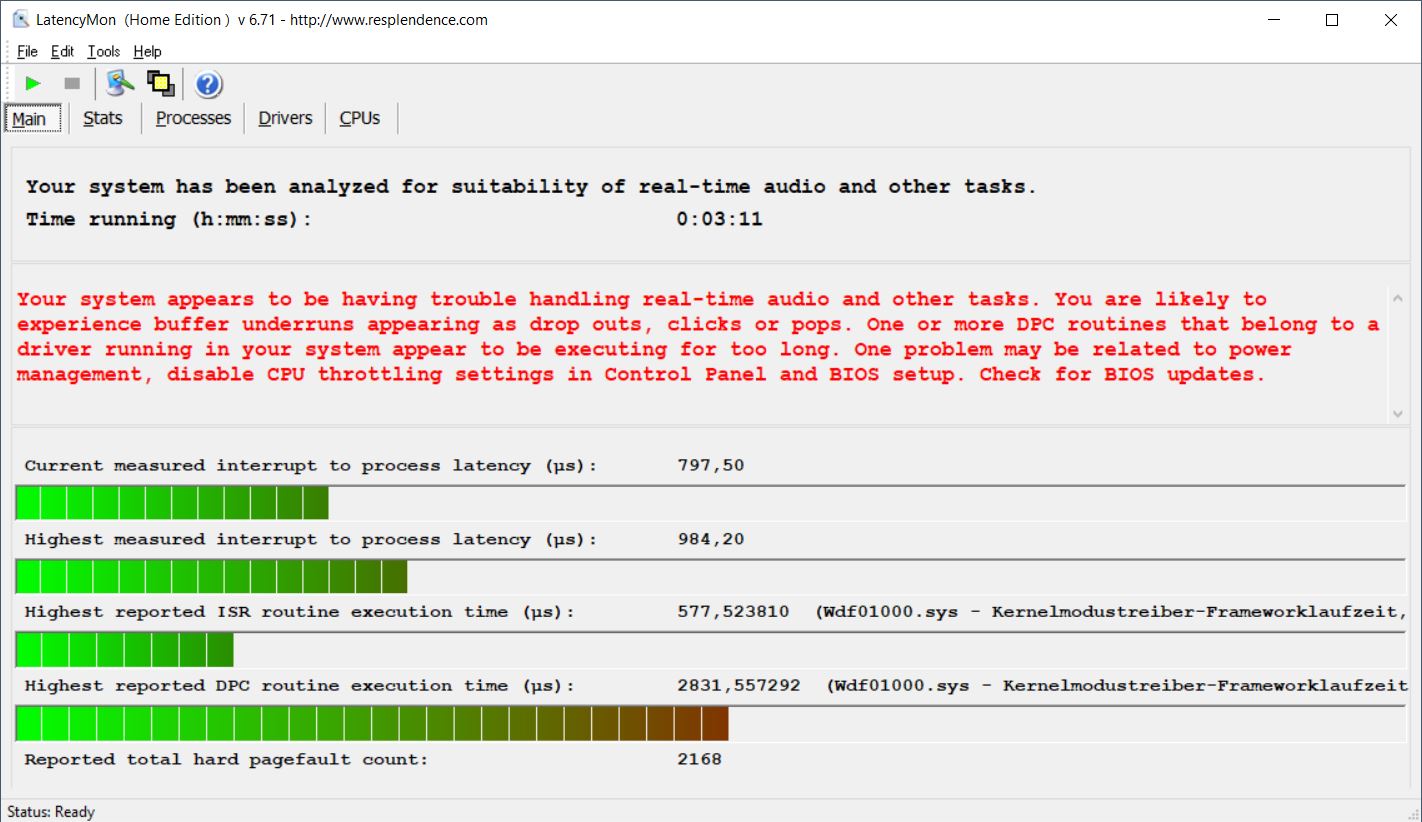This screenshot has height=822, width=1422.
Task: Open the Tools menu
Action: (104, 51)
